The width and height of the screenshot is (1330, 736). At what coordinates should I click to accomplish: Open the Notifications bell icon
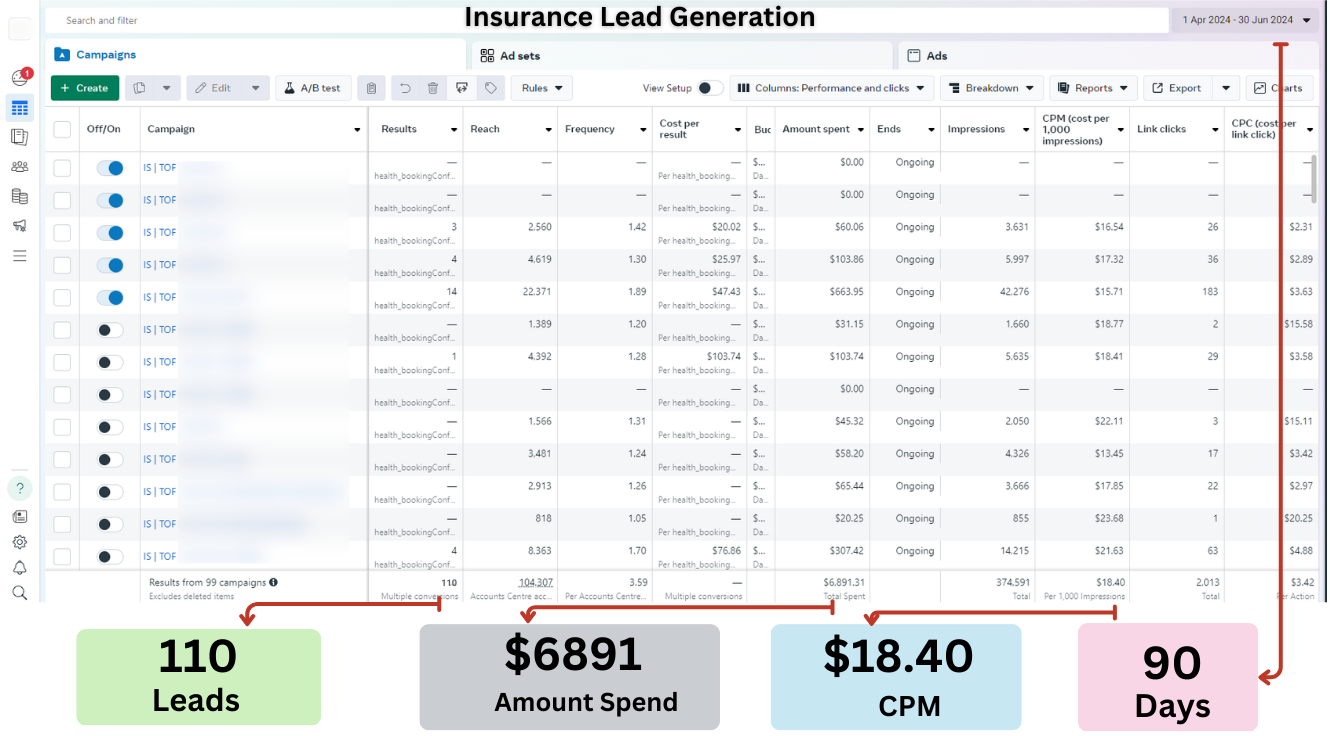click(19, 568)
